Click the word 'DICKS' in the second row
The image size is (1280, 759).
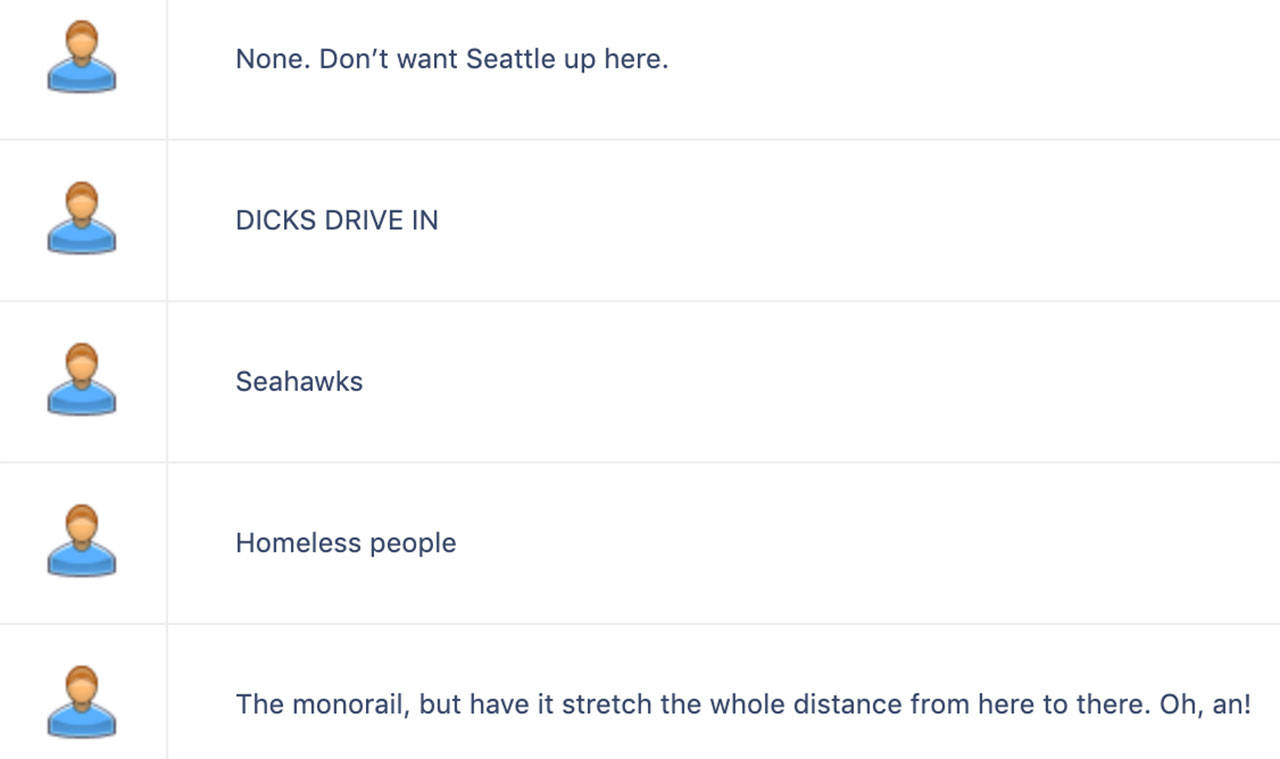(275, 220)
